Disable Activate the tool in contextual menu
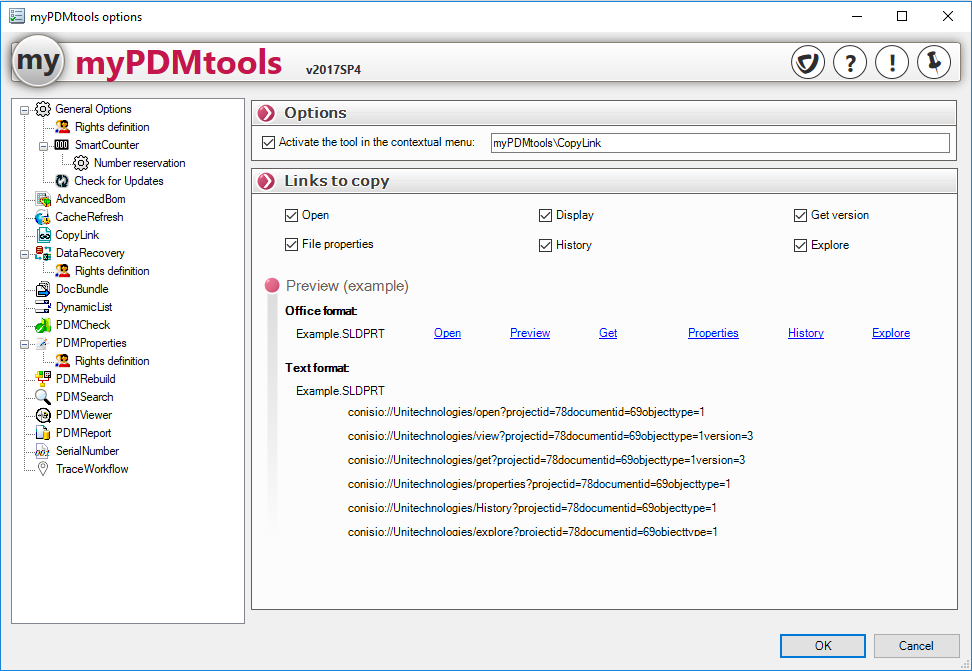 [x=268, y=143]
